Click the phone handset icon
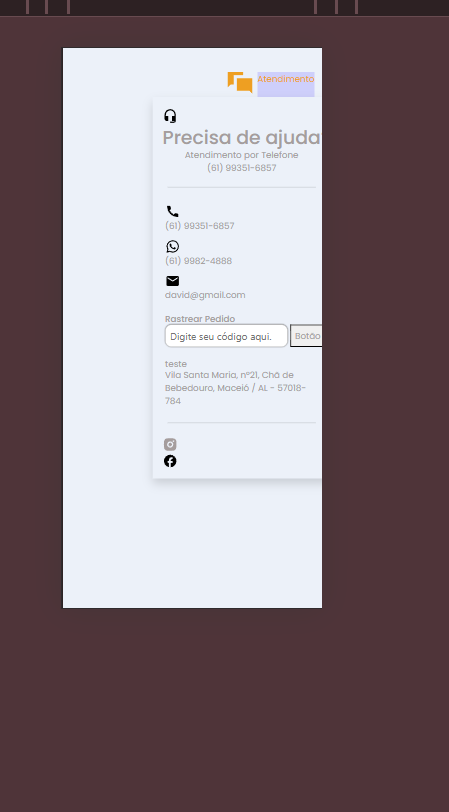 (172, 211)
